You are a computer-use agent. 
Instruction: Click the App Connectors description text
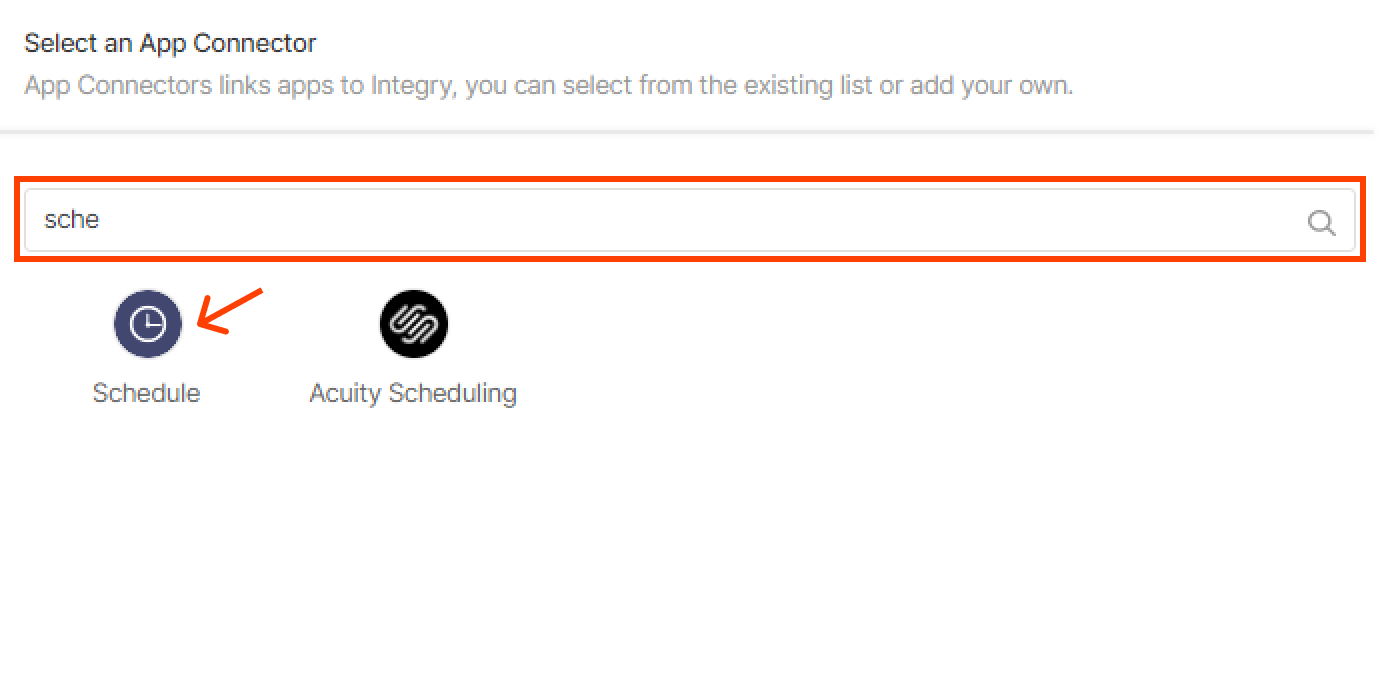pos(548,85)
